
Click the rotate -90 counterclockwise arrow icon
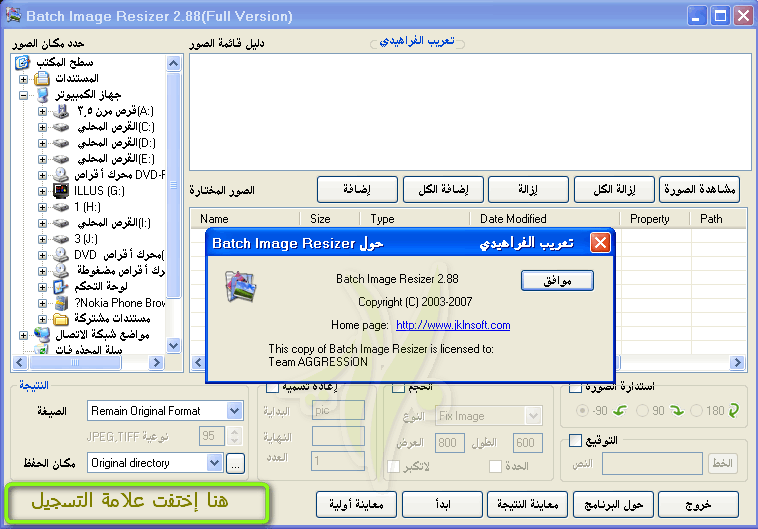[x=620, y=411]
